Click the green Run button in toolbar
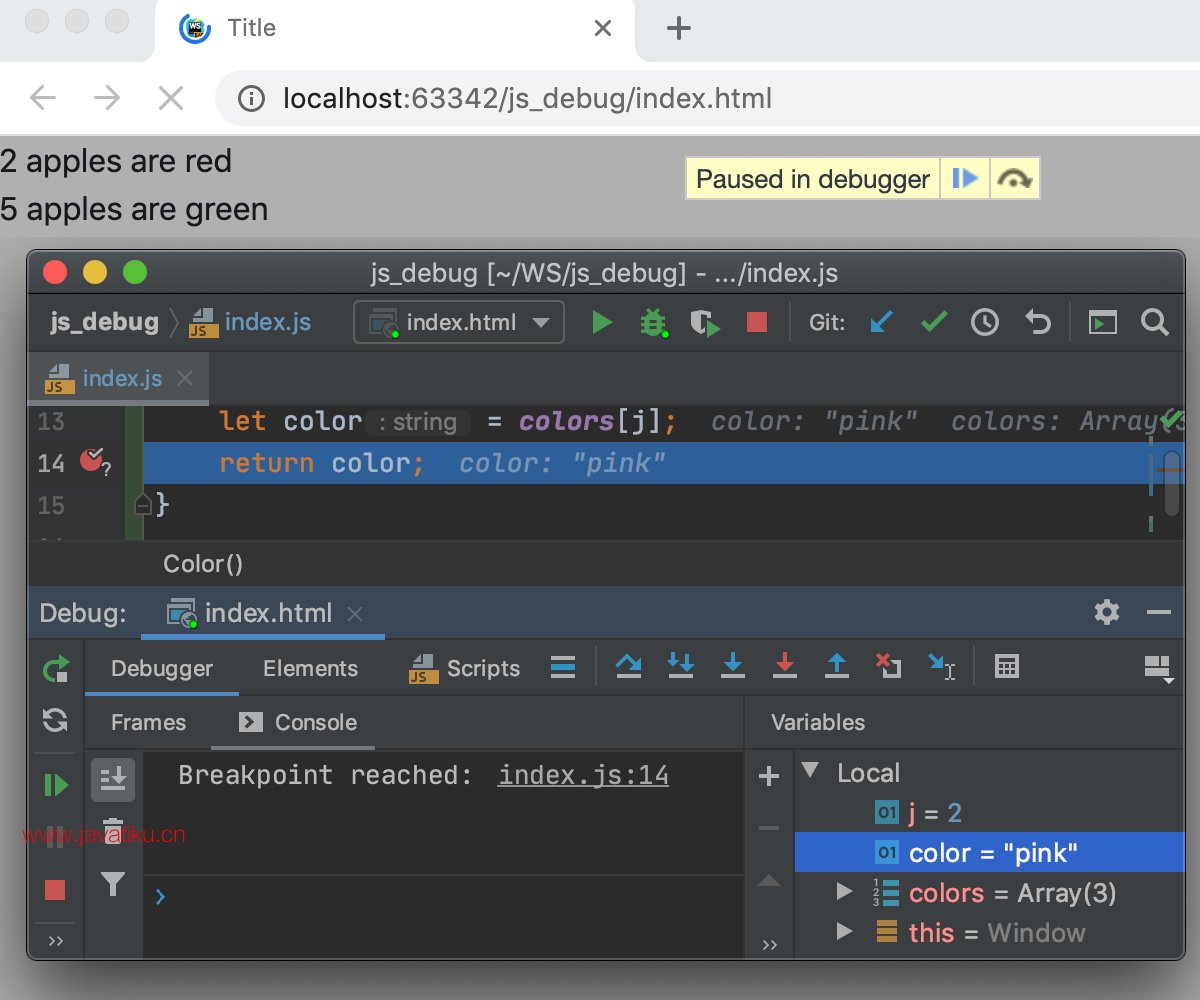Image resolution: width=1200 pixels, height=1000 pixels. pyautogui.click(x=602, y=322)
